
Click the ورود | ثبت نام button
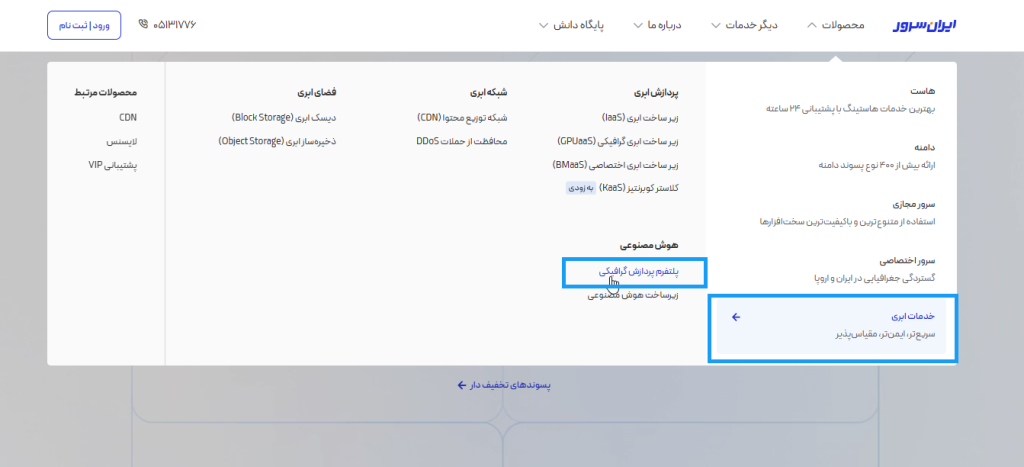click(84, 25)
